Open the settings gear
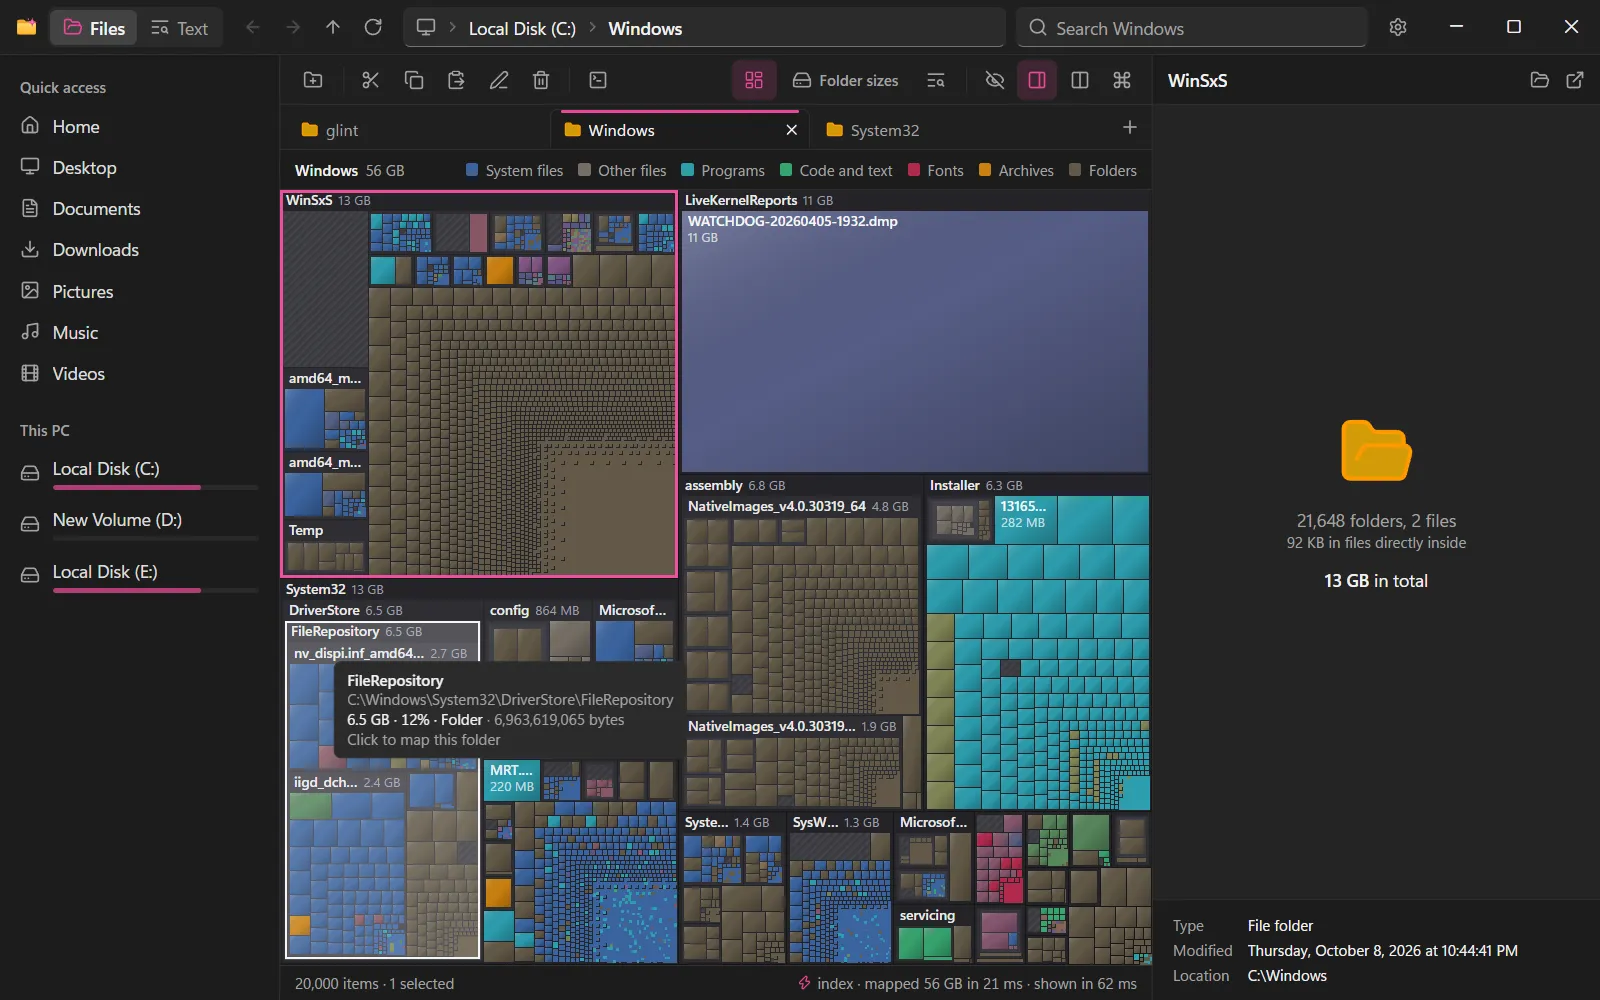 click(1398, 28)
